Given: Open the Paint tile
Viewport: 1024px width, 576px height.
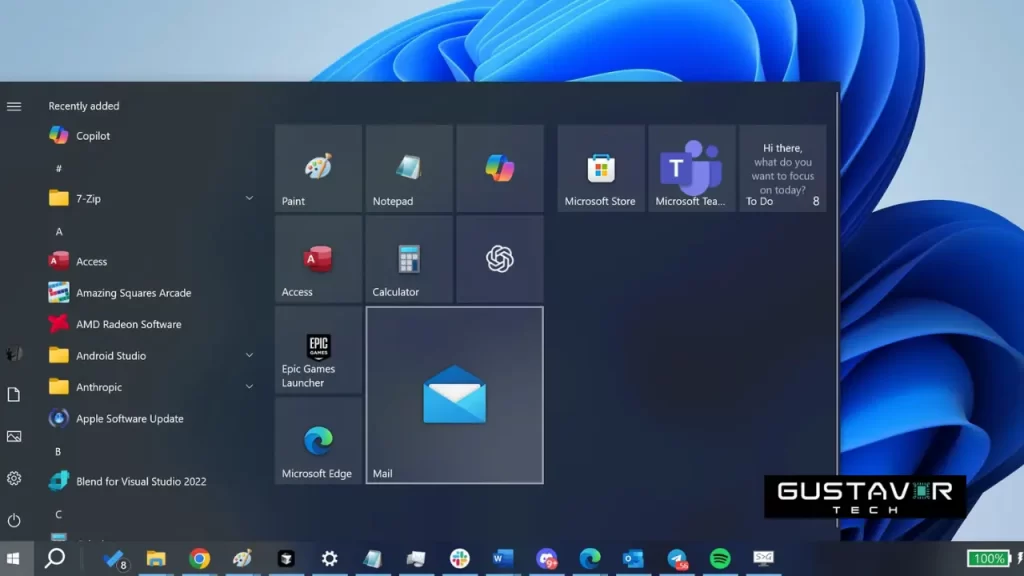Looking at the screenshot, I should [x=318, y=168].
